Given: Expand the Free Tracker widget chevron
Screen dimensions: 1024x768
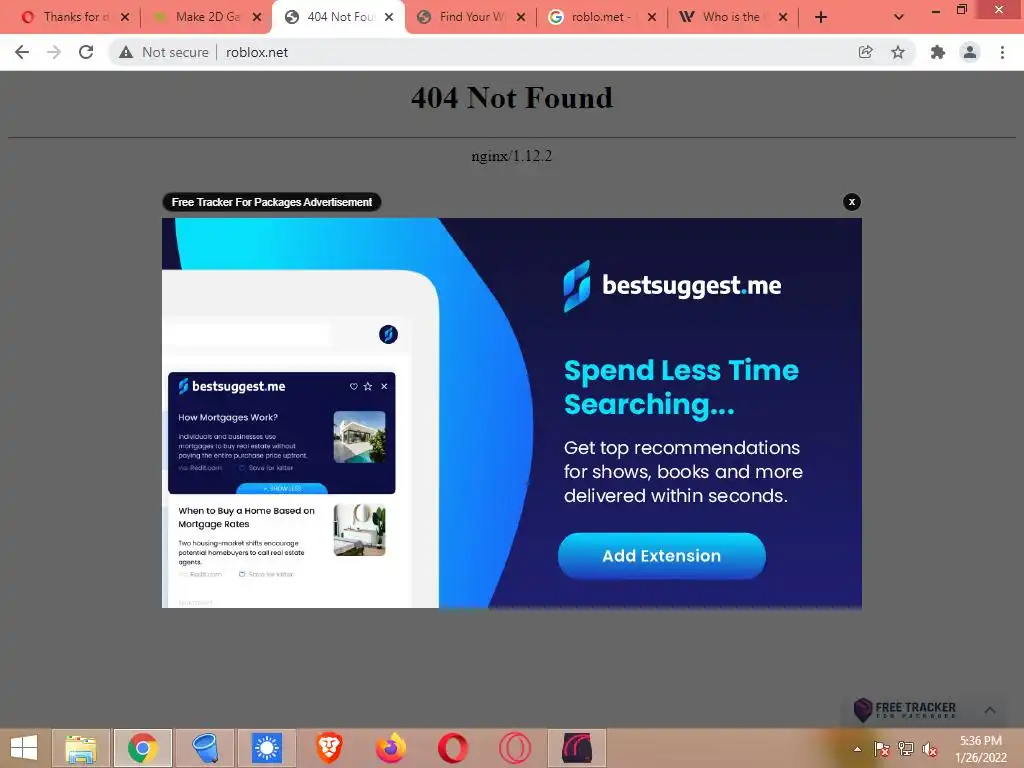Looking at the screenshot, I should point(990,710).
